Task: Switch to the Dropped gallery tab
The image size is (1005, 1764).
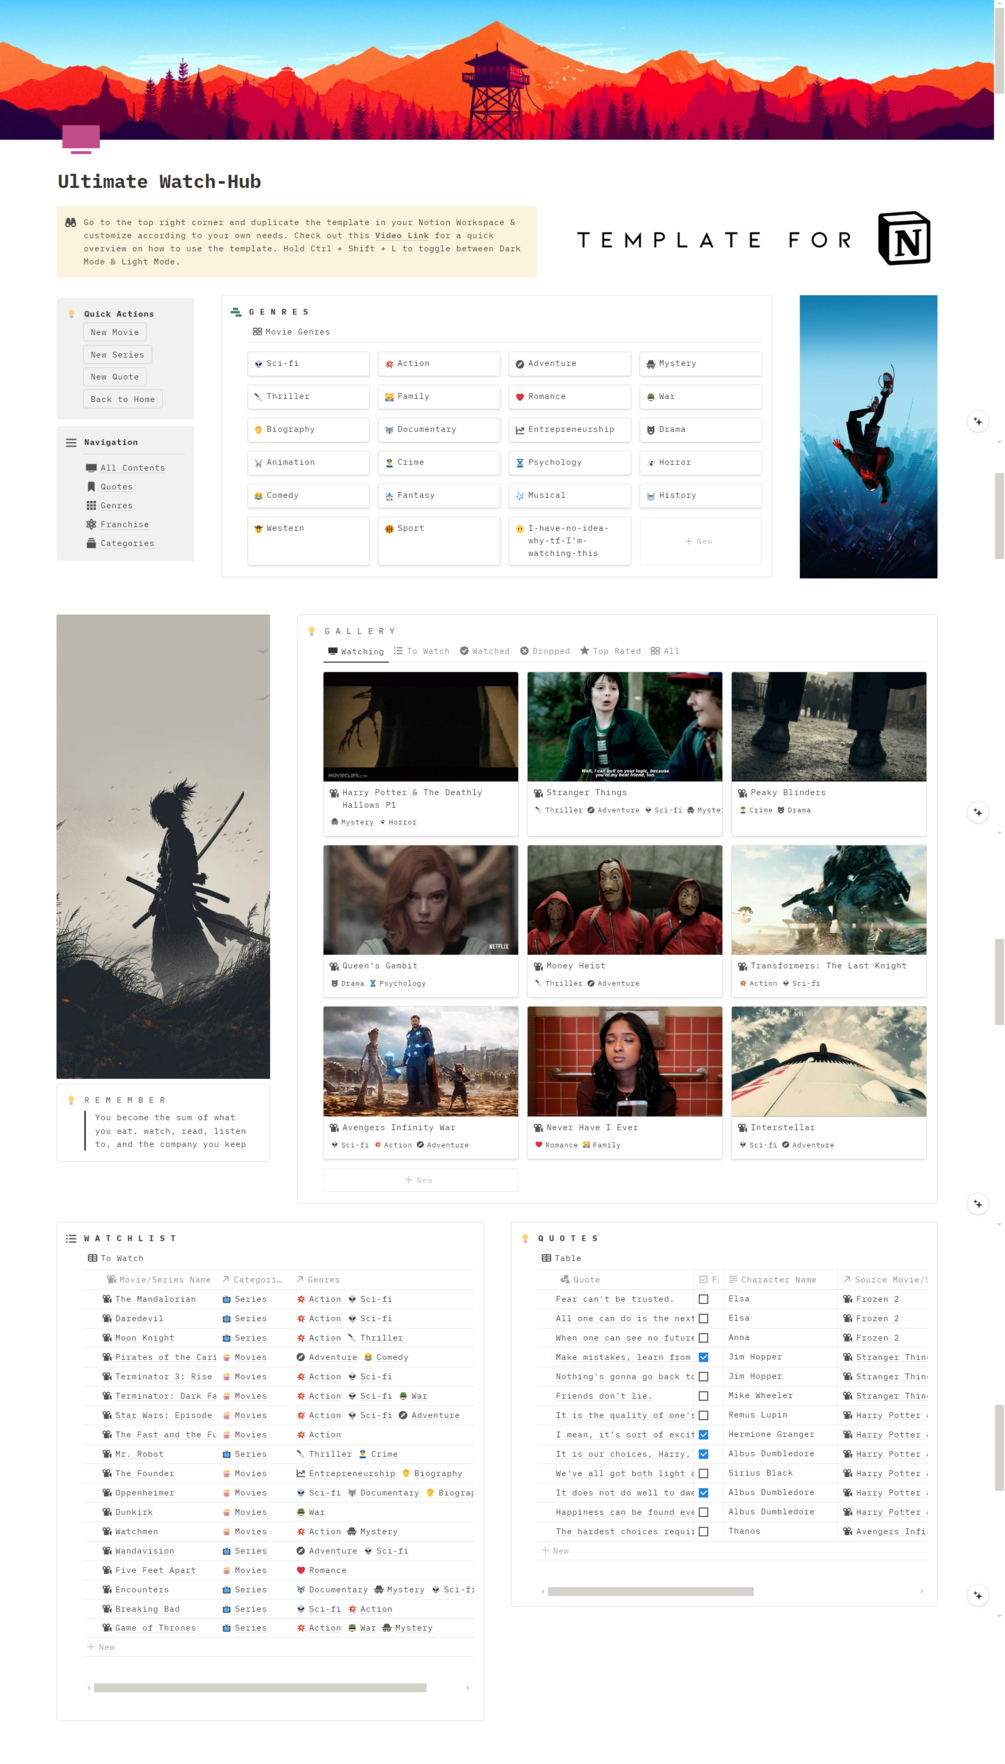Action: [545, 651]
